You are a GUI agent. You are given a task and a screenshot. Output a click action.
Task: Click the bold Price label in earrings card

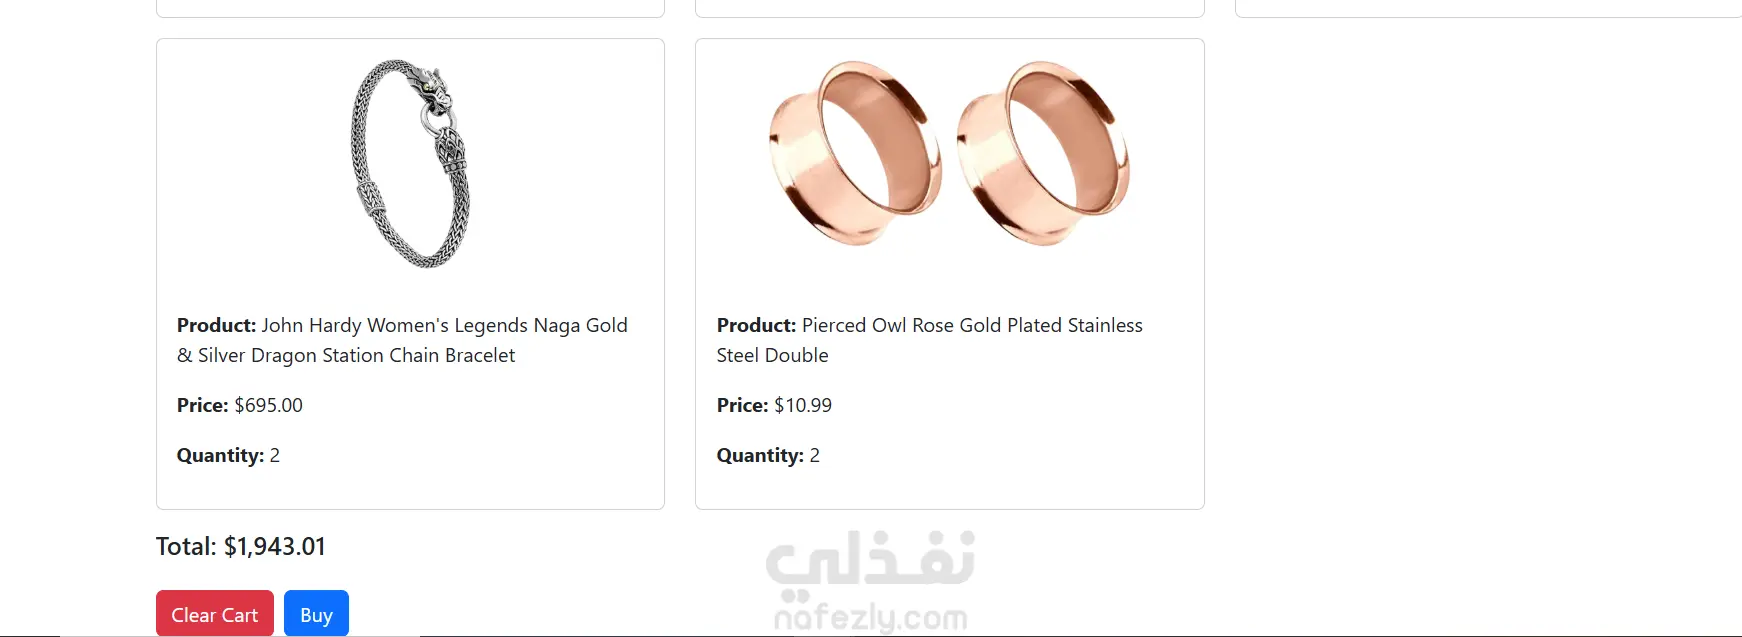pyautogui.click(x=742, y=405)
